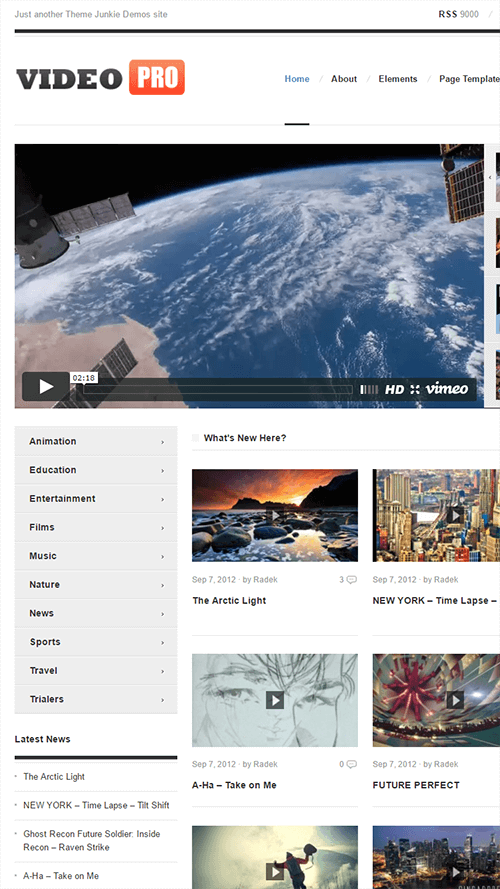
Task: Open the Vimeo logo link
Action: (x=447, y=389)
